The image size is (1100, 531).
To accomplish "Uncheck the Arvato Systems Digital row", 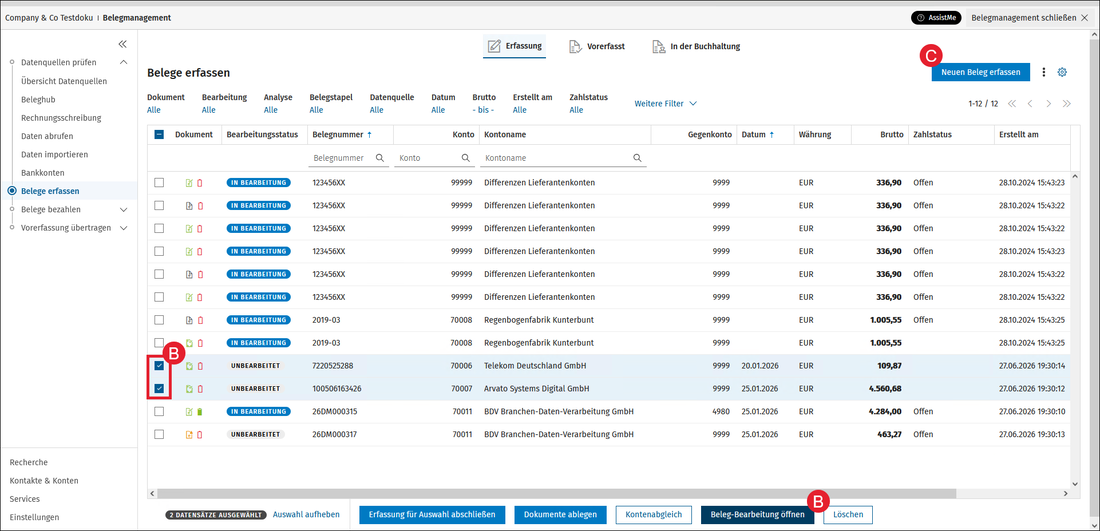I will tap(159, 389).
